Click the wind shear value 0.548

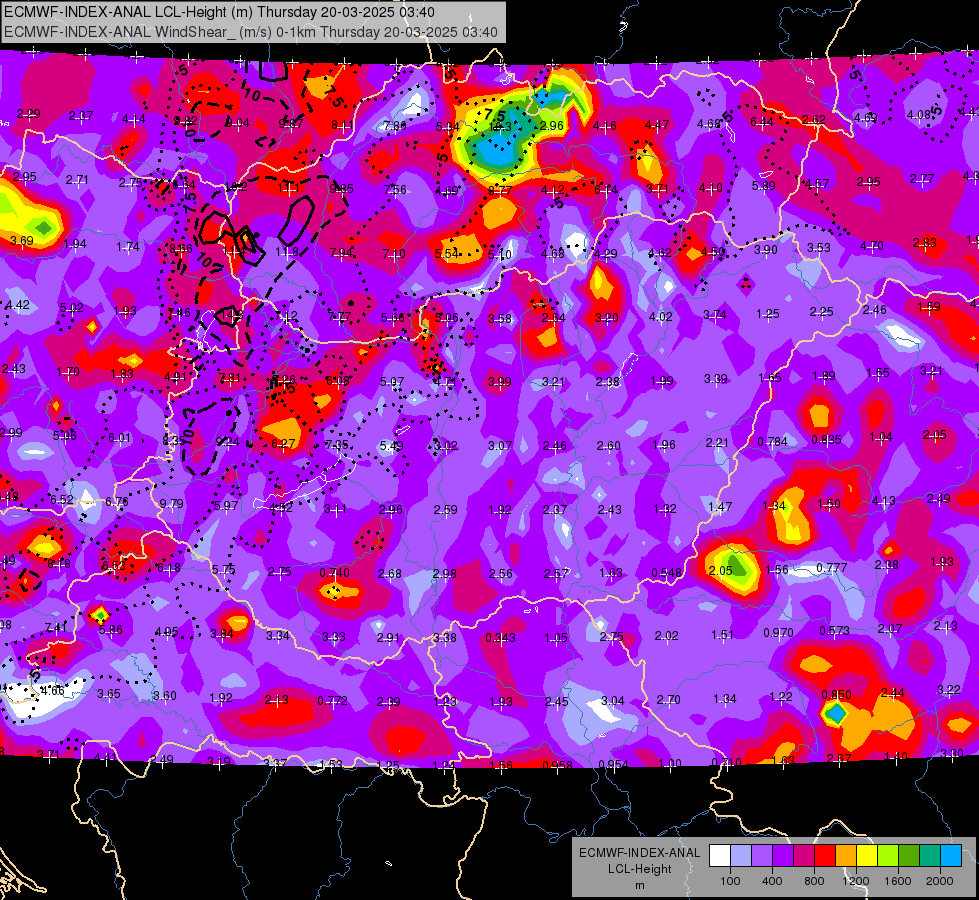(666, 573)
